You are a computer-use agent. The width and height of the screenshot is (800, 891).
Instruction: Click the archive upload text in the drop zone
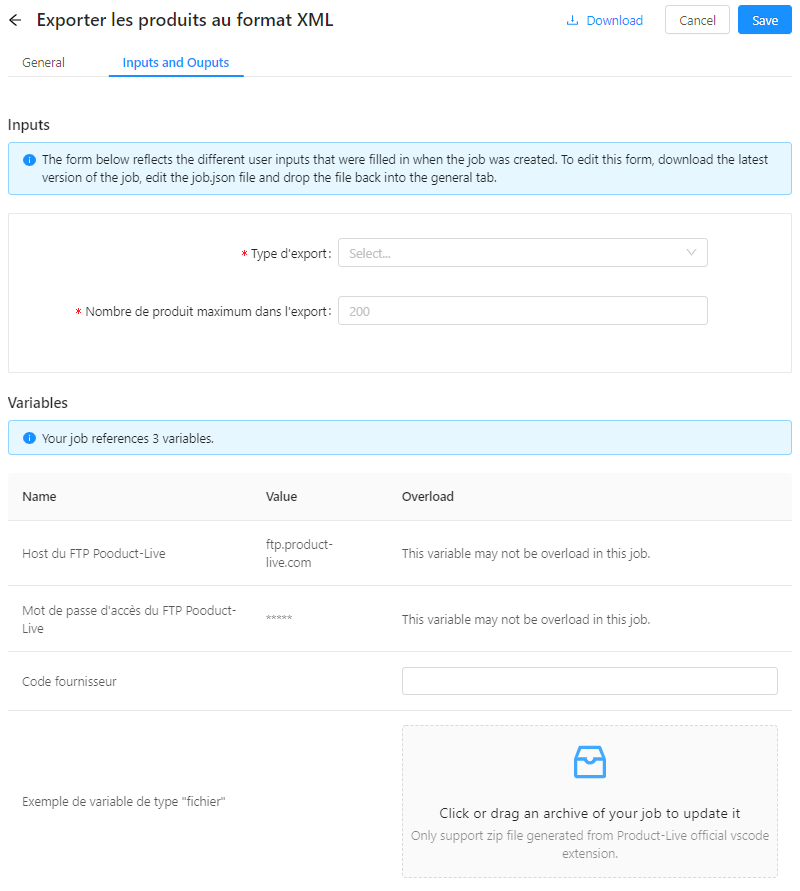(x=589, y=813)
